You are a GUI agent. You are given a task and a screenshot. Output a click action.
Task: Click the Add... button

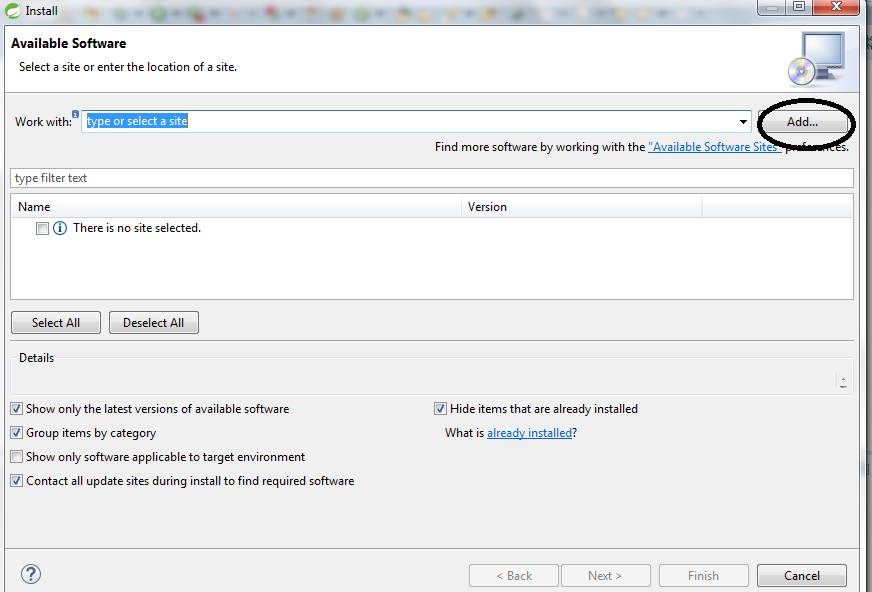tap(801, 121)
